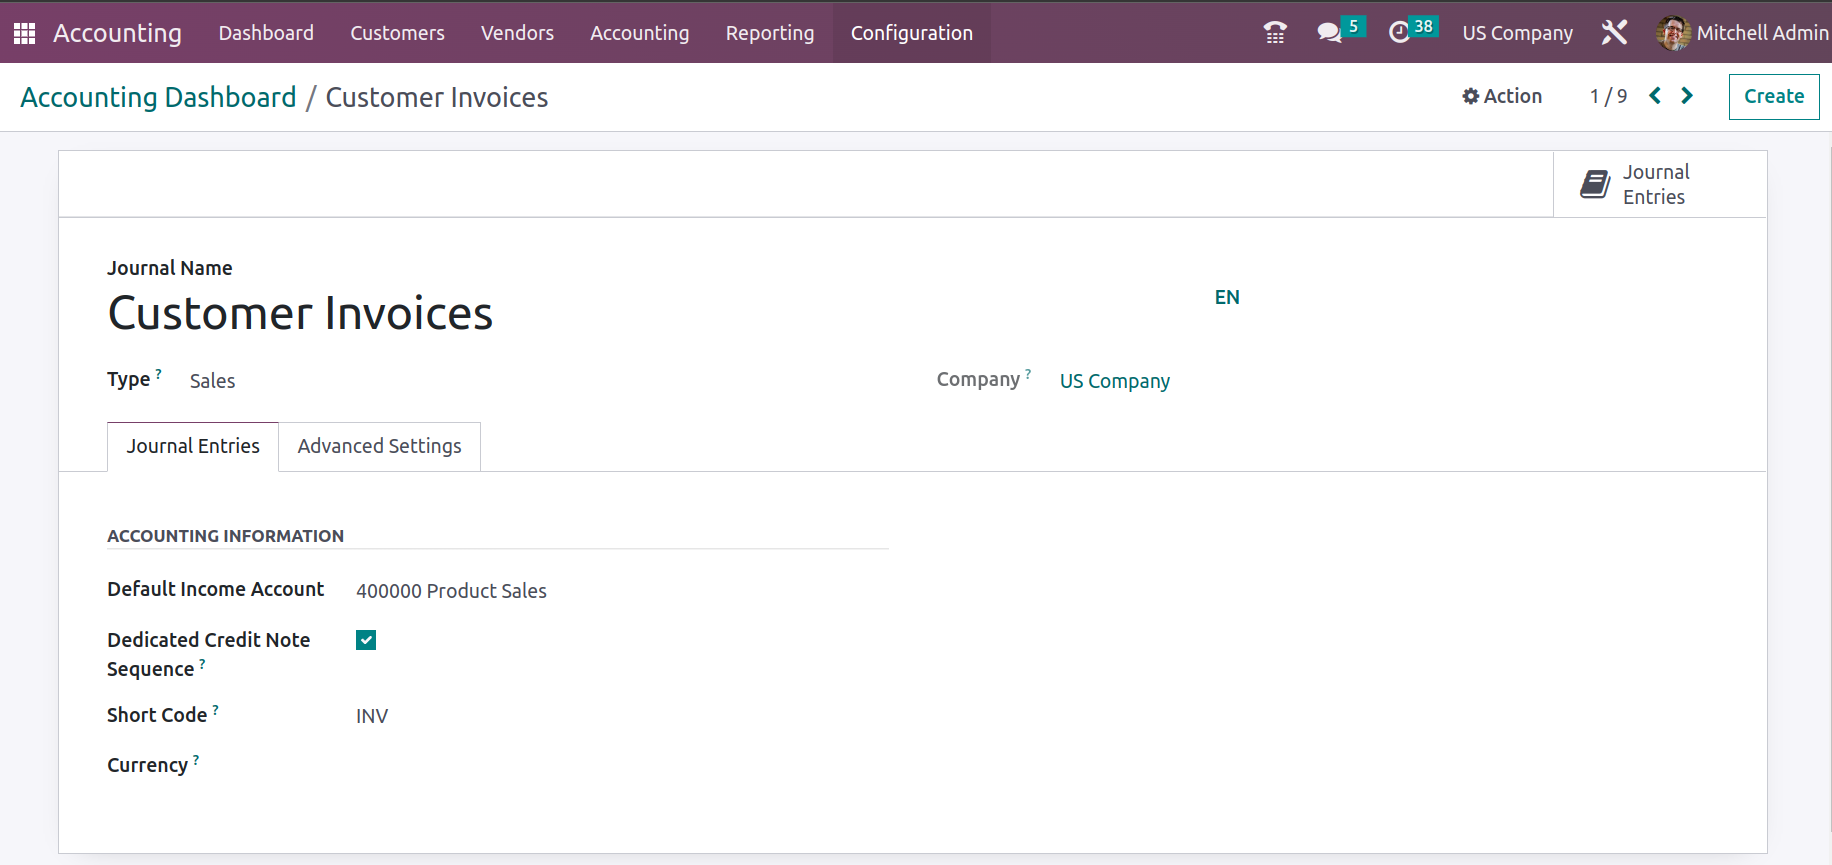Click the Create button
1832x865 pixels.
tap(1774, 97)
